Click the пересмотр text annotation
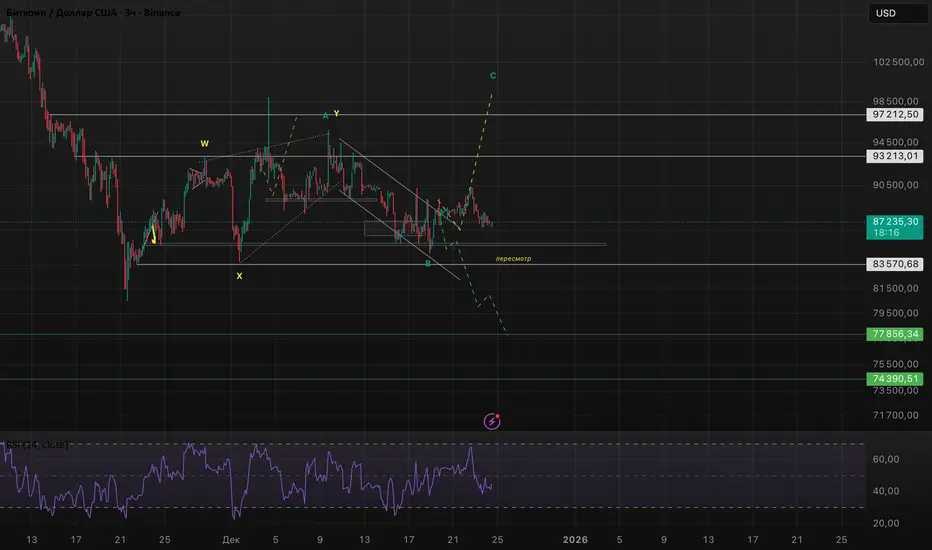 [514, 259]
